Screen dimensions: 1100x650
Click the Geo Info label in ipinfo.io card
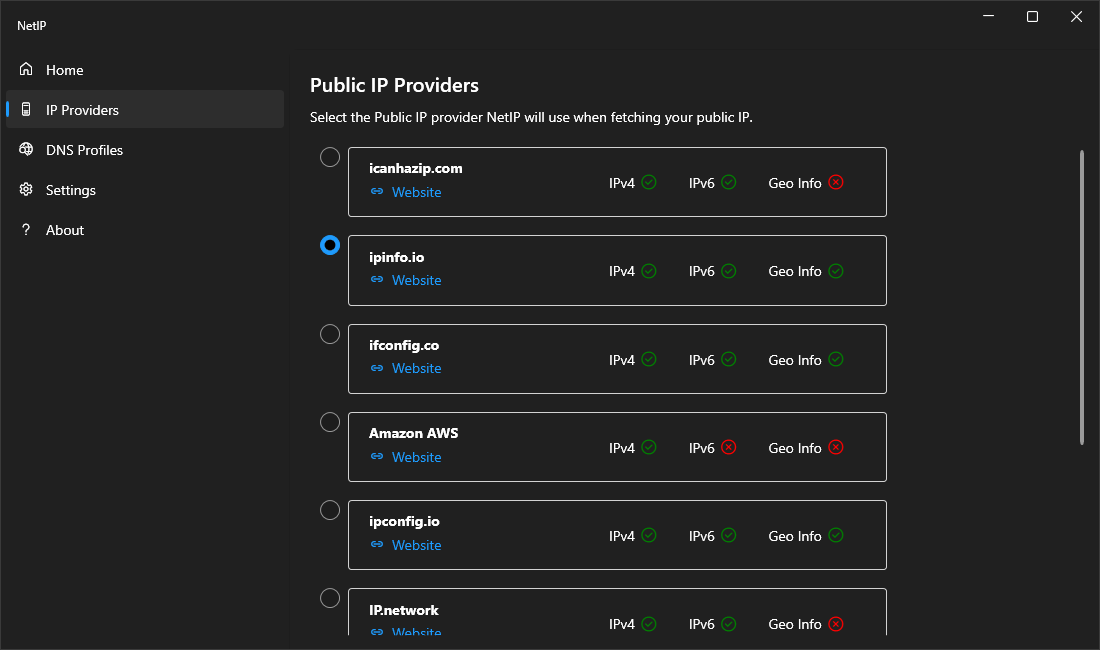pos(795,271)
